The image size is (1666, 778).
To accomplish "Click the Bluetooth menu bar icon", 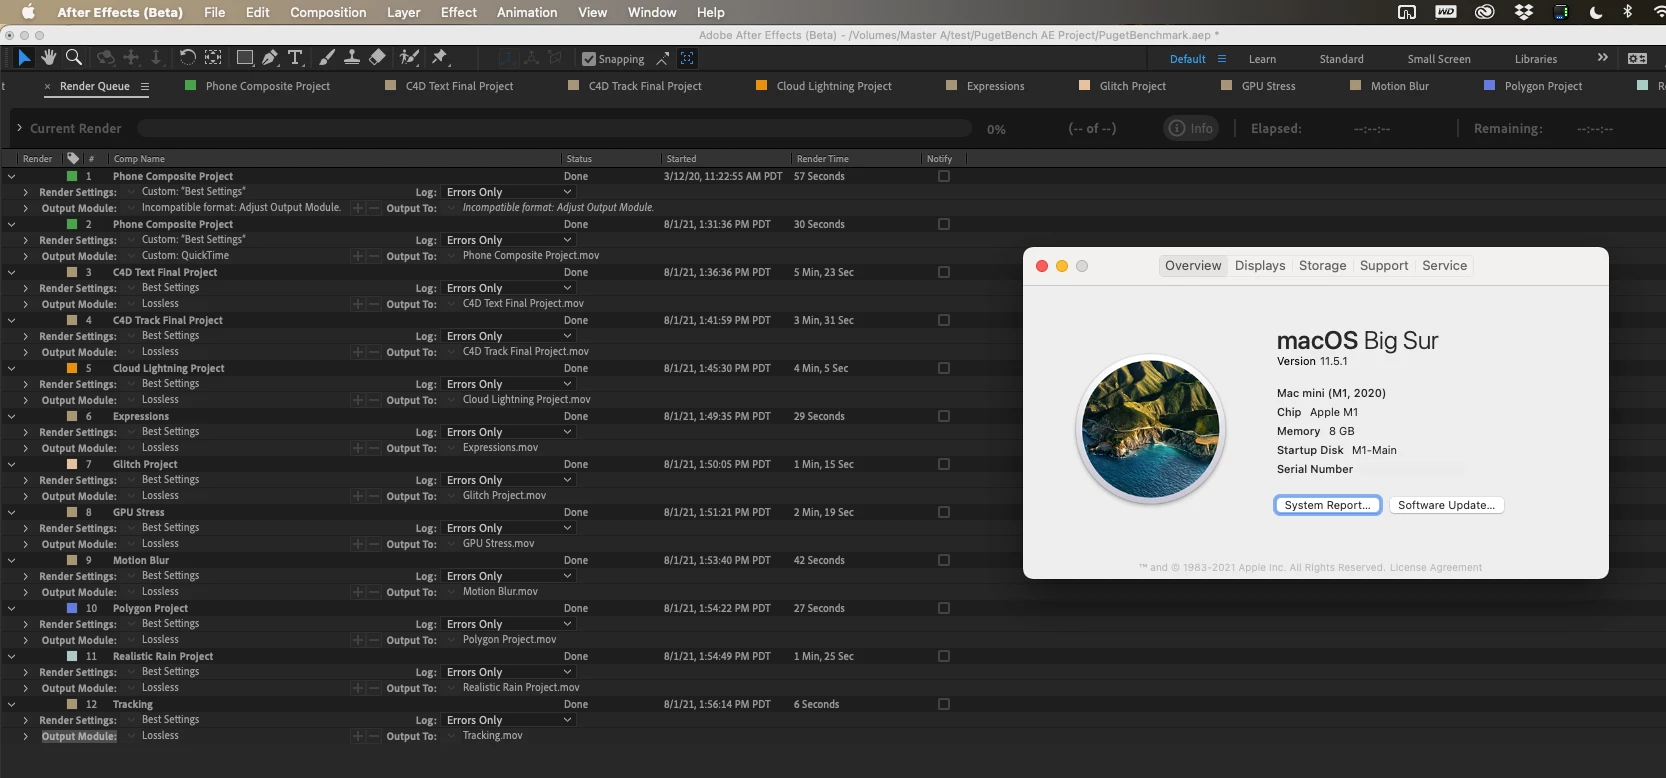I will tap(1628, 12).
